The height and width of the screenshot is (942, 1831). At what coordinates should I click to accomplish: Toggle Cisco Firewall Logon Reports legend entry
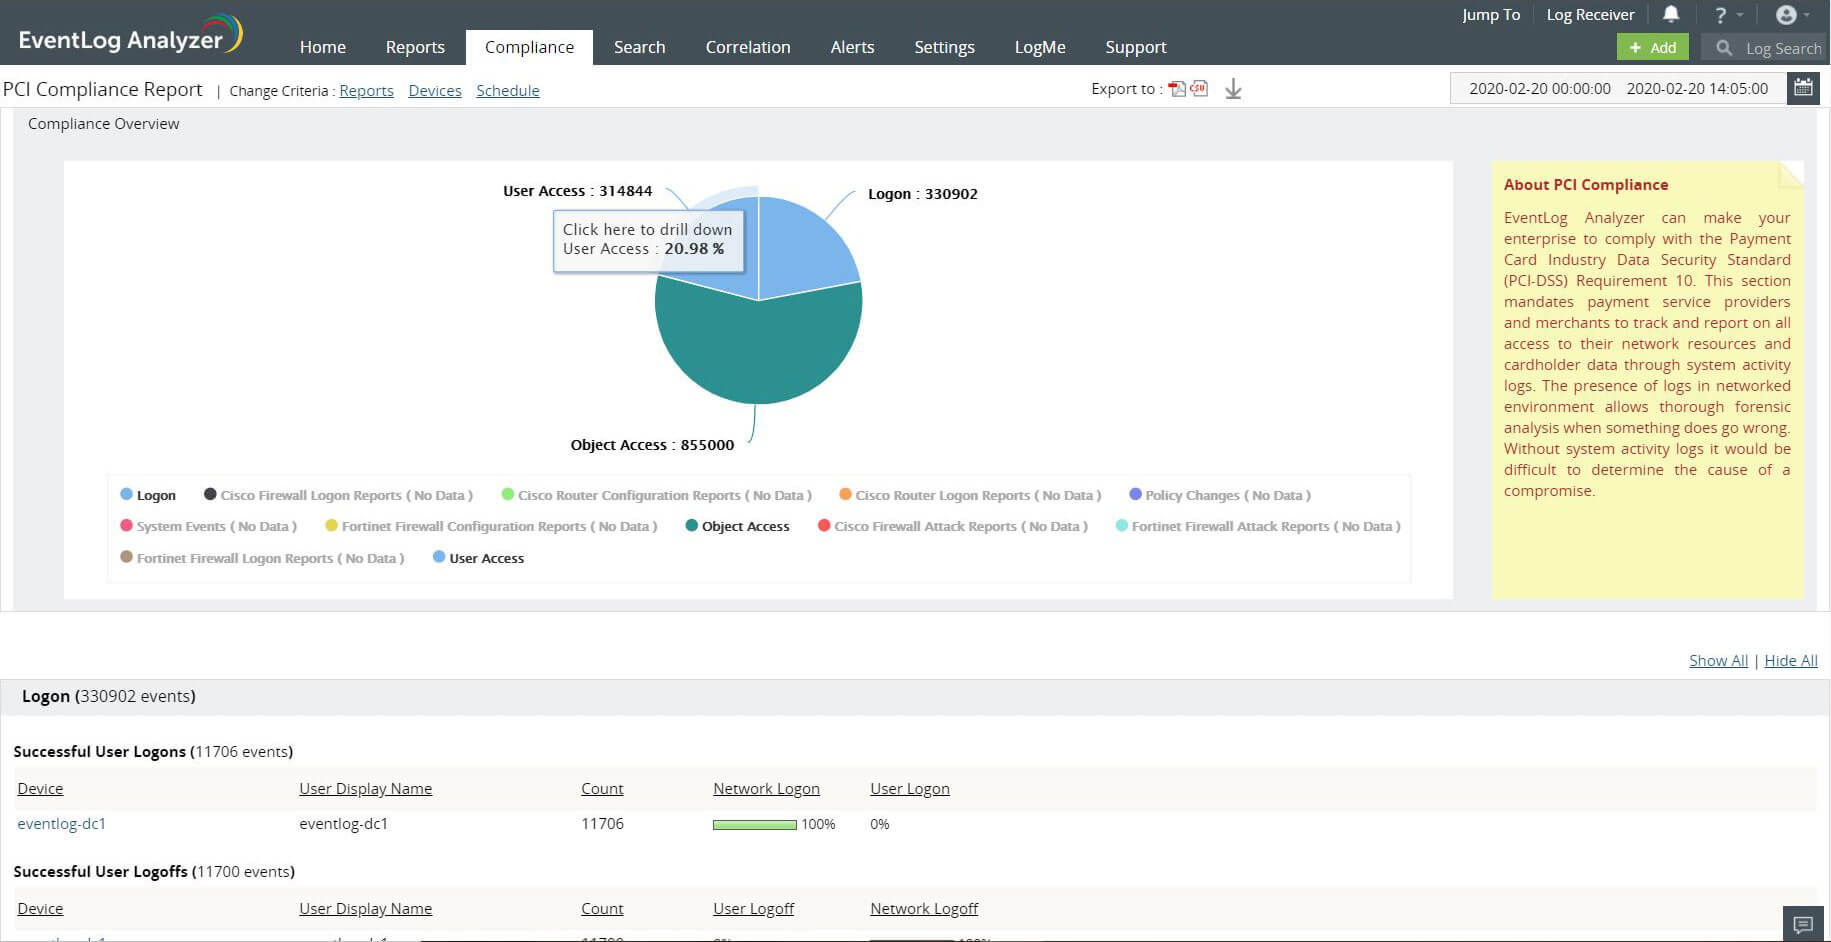(338, 495)
